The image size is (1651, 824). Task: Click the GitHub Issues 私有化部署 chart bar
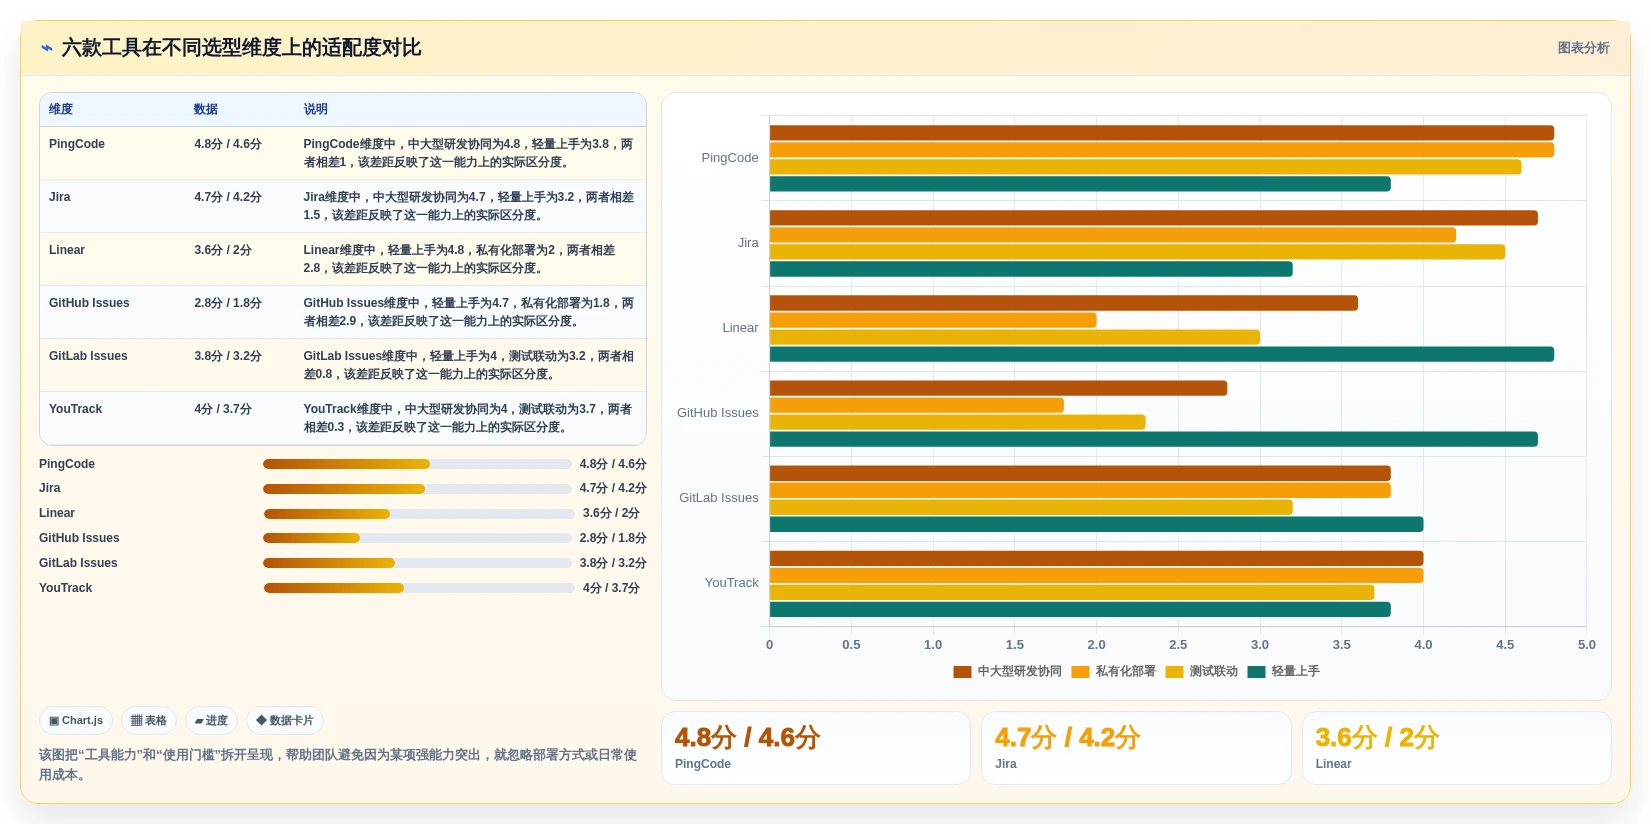917,405
